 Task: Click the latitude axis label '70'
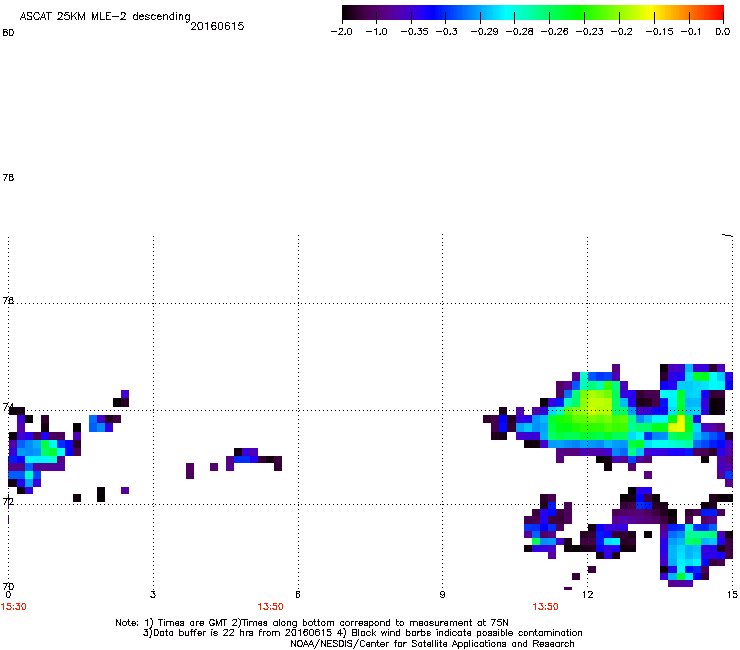[8, 586]
